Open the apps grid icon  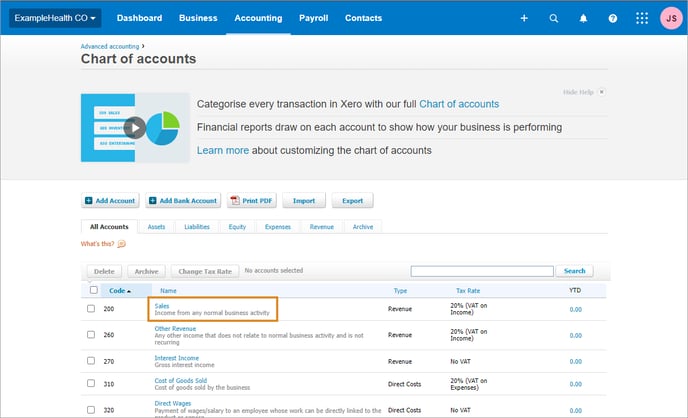coord(642,18)
